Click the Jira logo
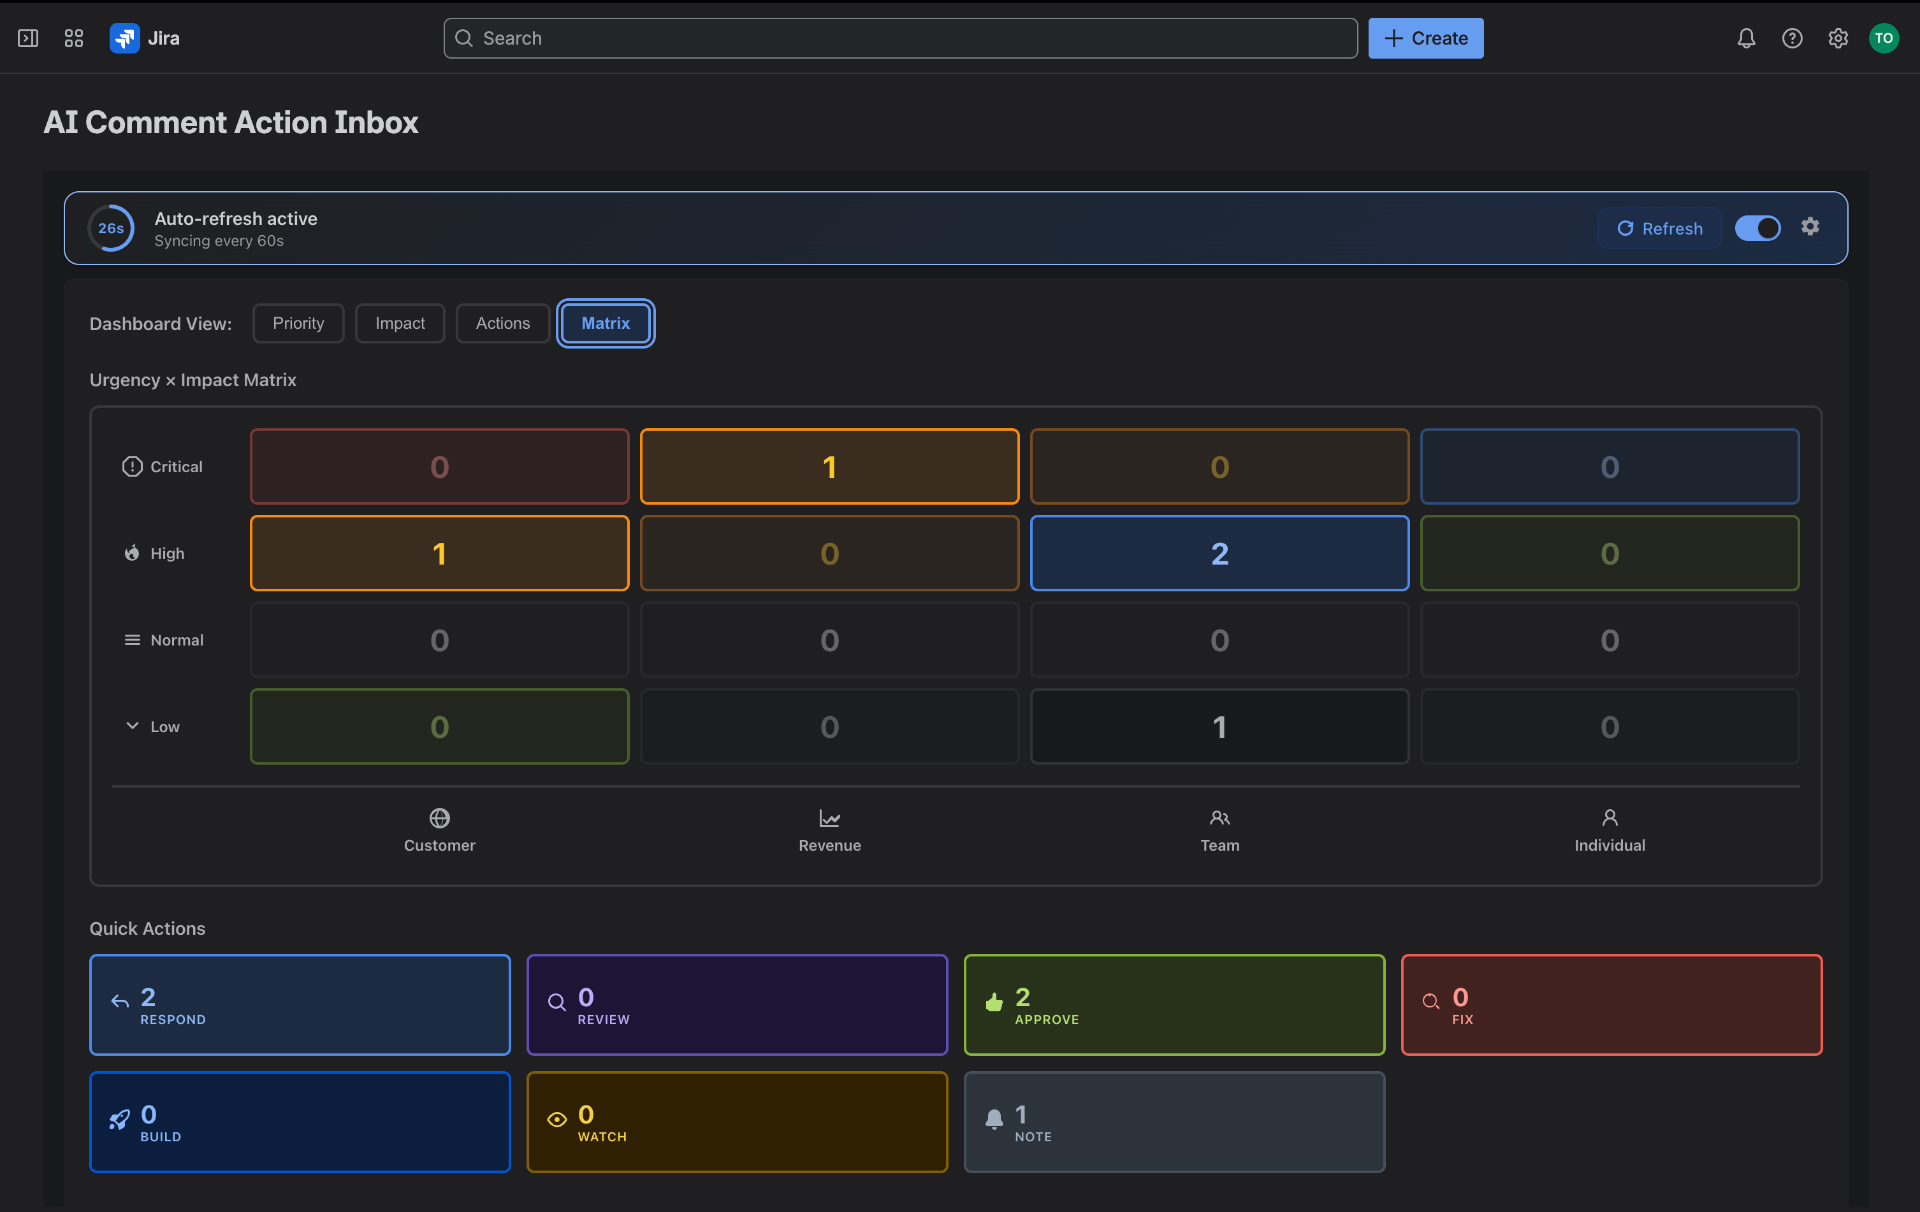 point(124,38)
